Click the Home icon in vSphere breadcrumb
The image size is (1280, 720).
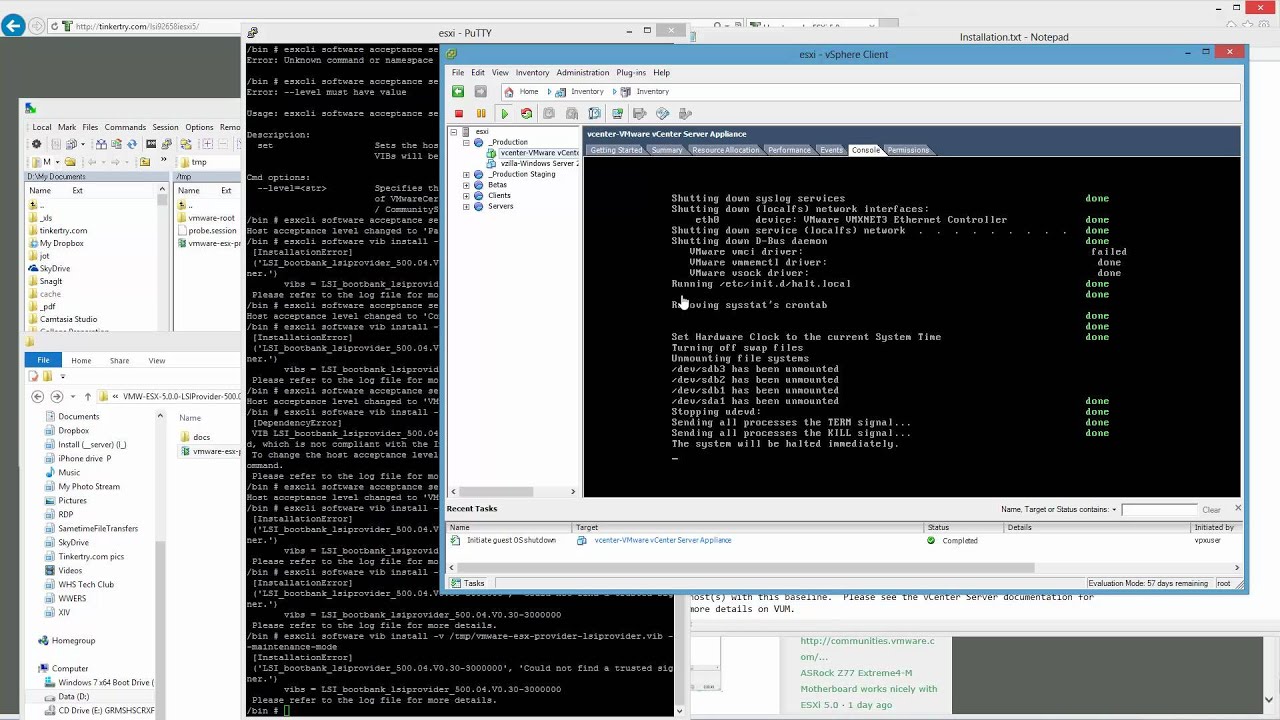[x=509, y=92]
